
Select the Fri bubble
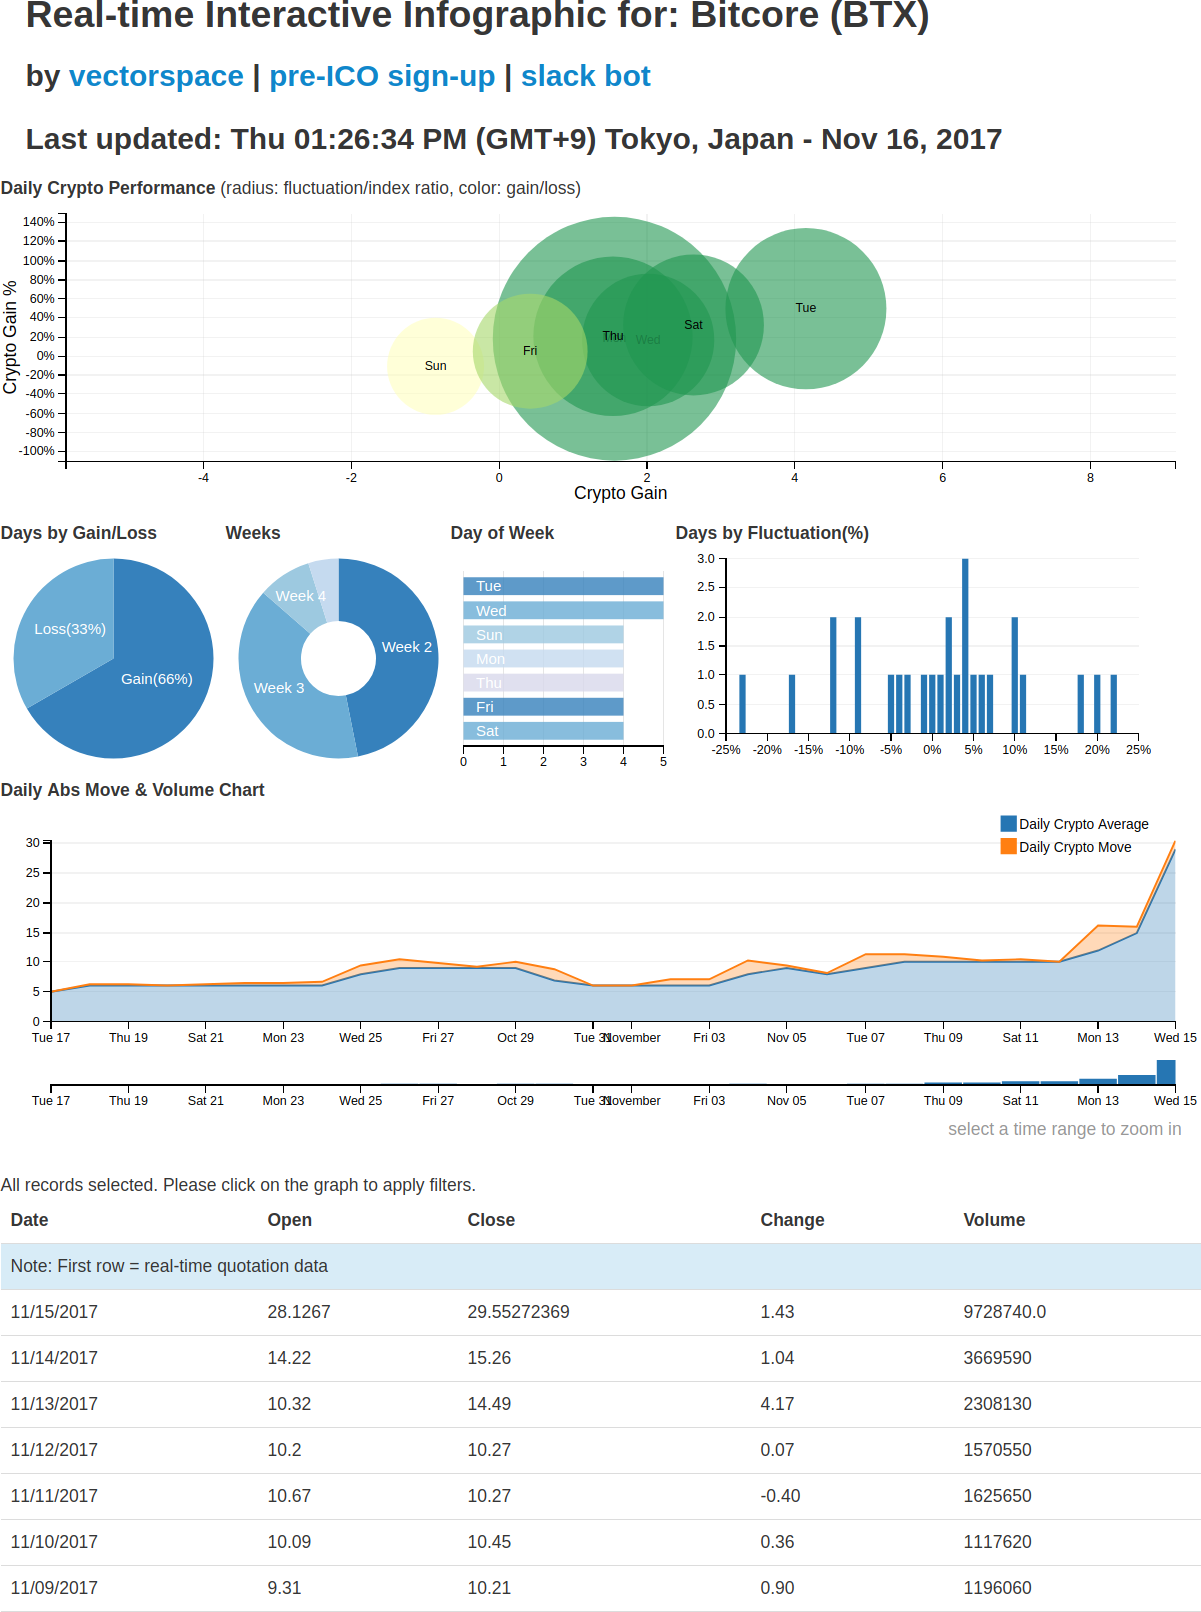coord(530,351)
